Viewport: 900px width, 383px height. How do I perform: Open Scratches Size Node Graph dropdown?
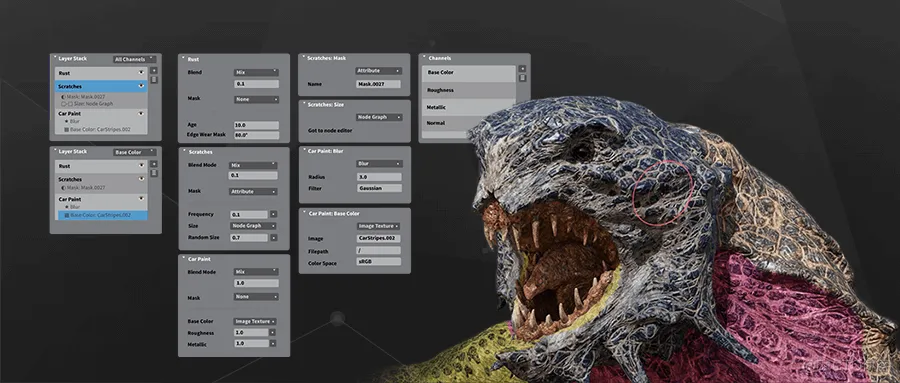(x=253, y=226)
